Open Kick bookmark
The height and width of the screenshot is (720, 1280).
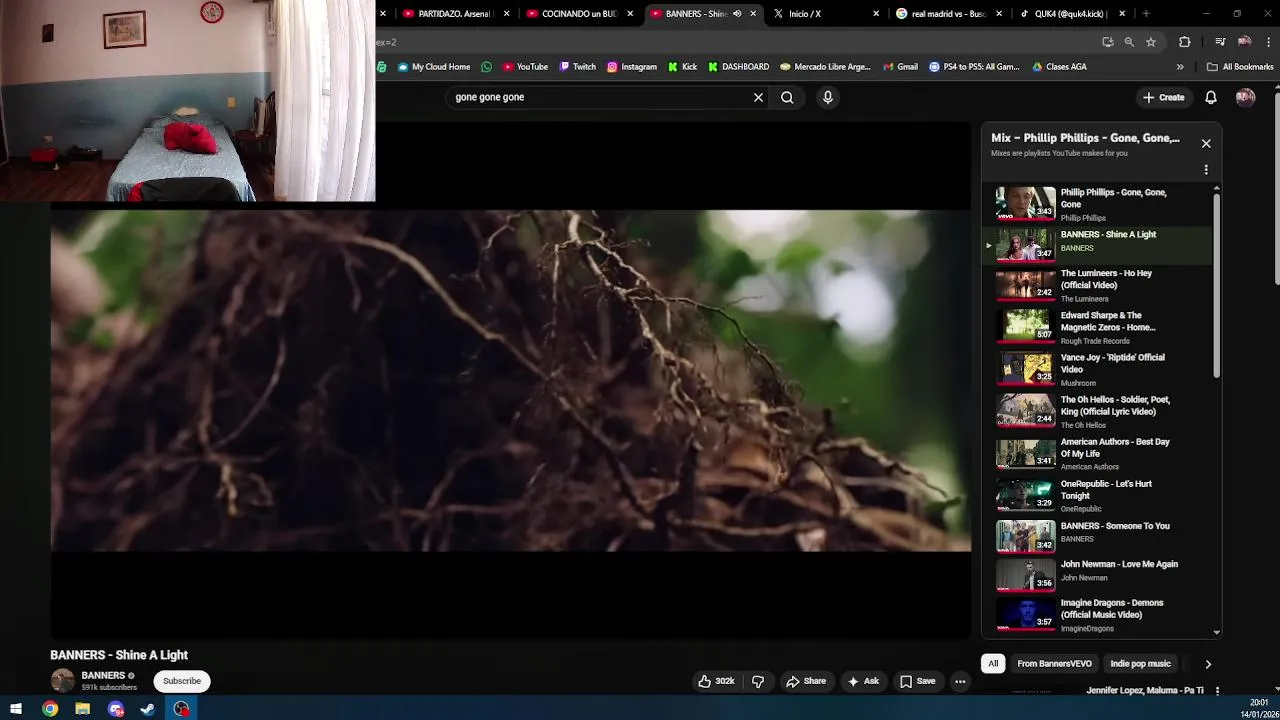pos(683,67)
